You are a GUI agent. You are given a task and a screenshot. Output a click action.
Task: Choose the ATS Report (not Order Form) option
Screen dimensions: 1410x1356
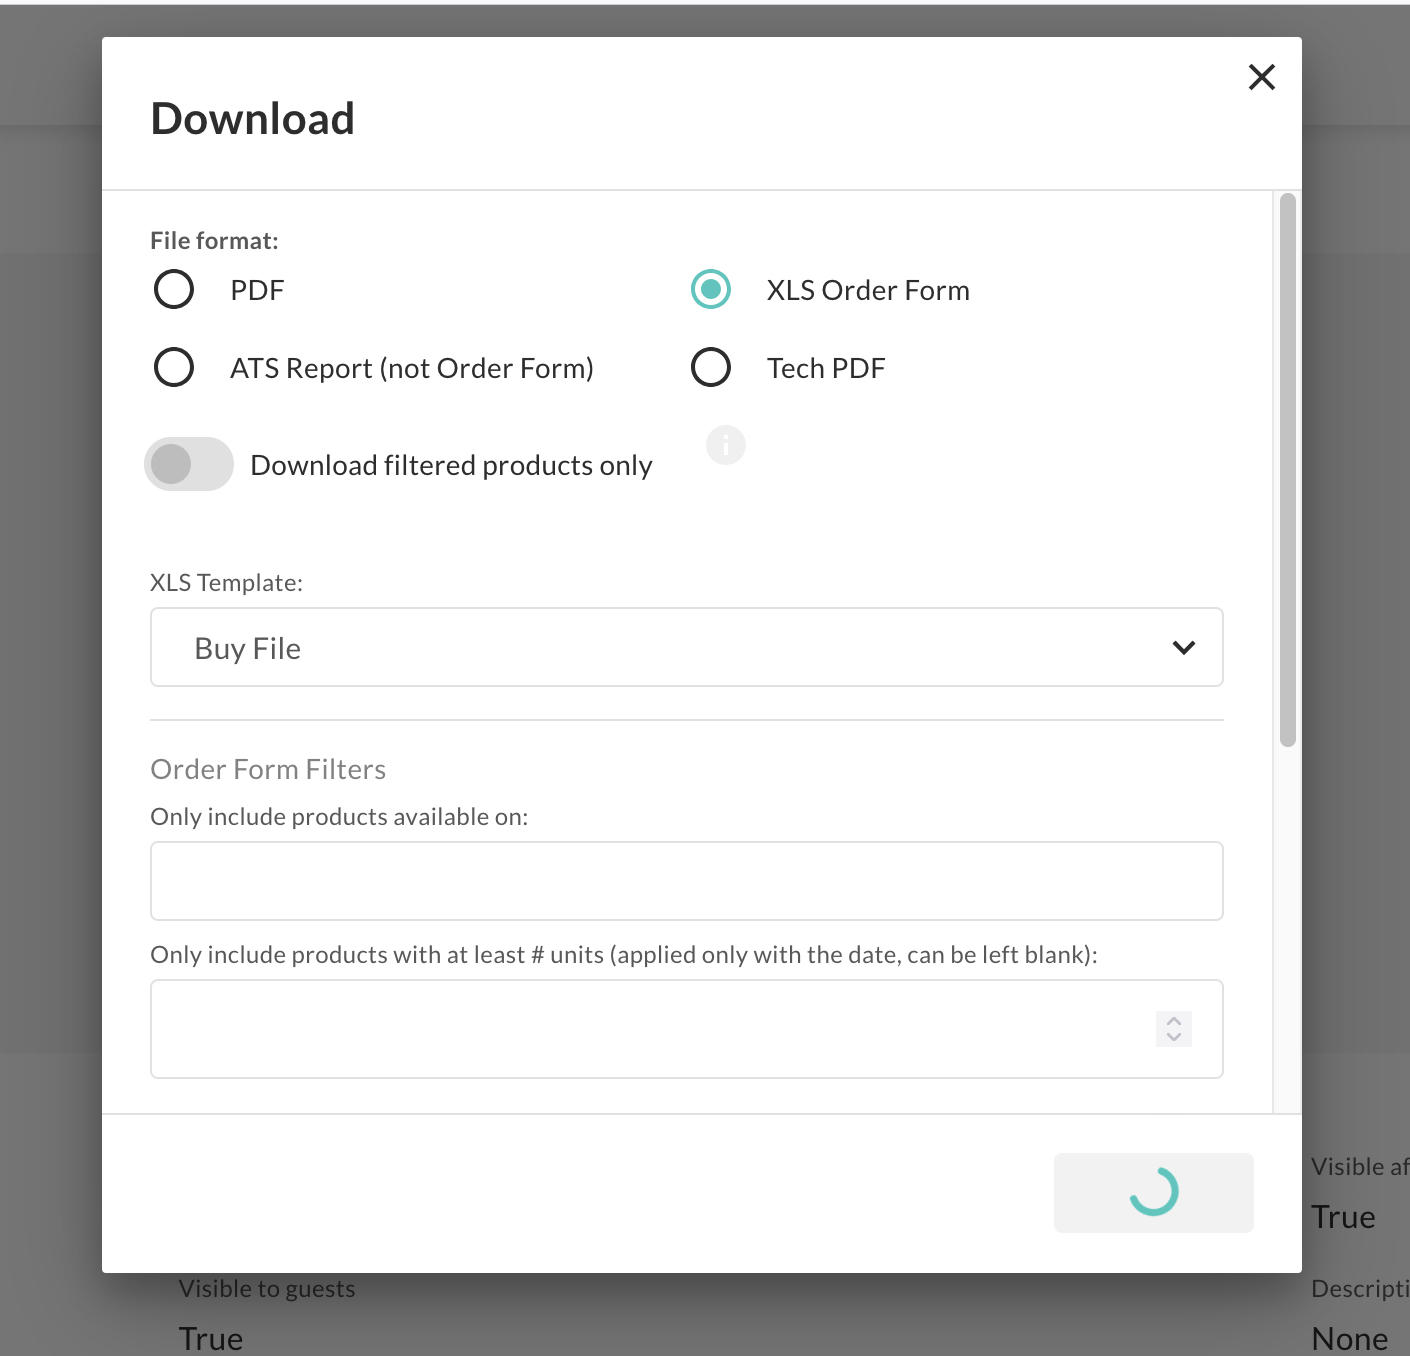tap(173, 367)
